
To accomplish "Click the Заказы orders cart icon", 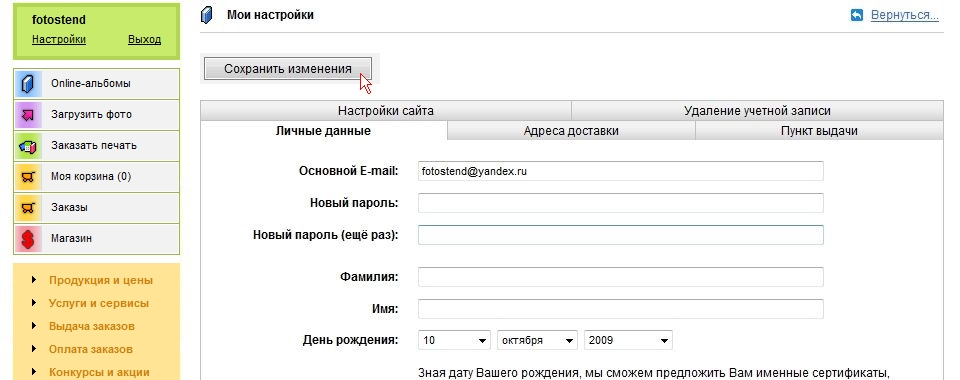I will coord(28,207).
